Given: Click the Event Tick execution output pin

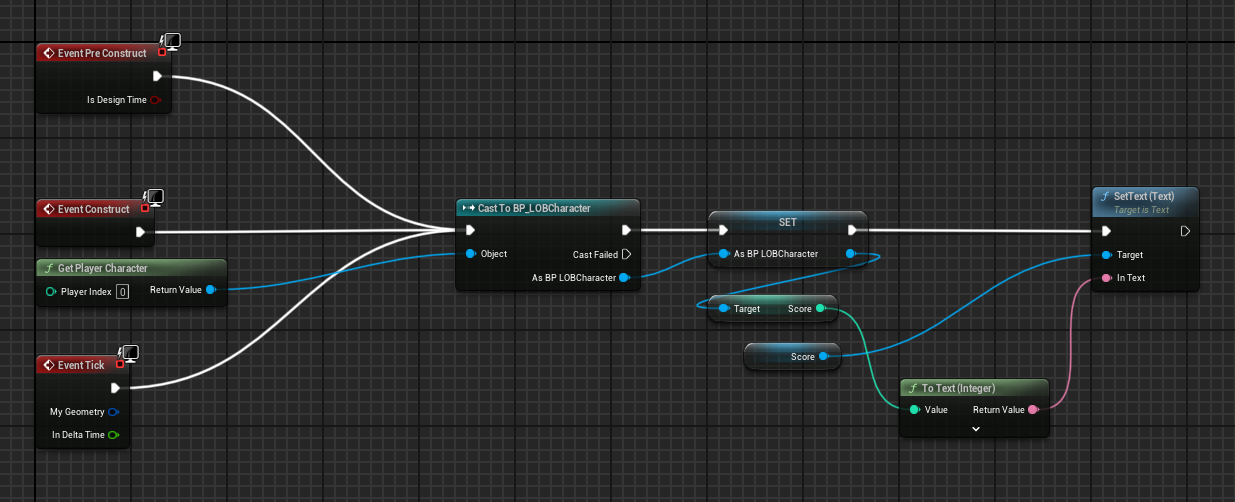Looking at the screenshot, I should click(x=116, y=388).
